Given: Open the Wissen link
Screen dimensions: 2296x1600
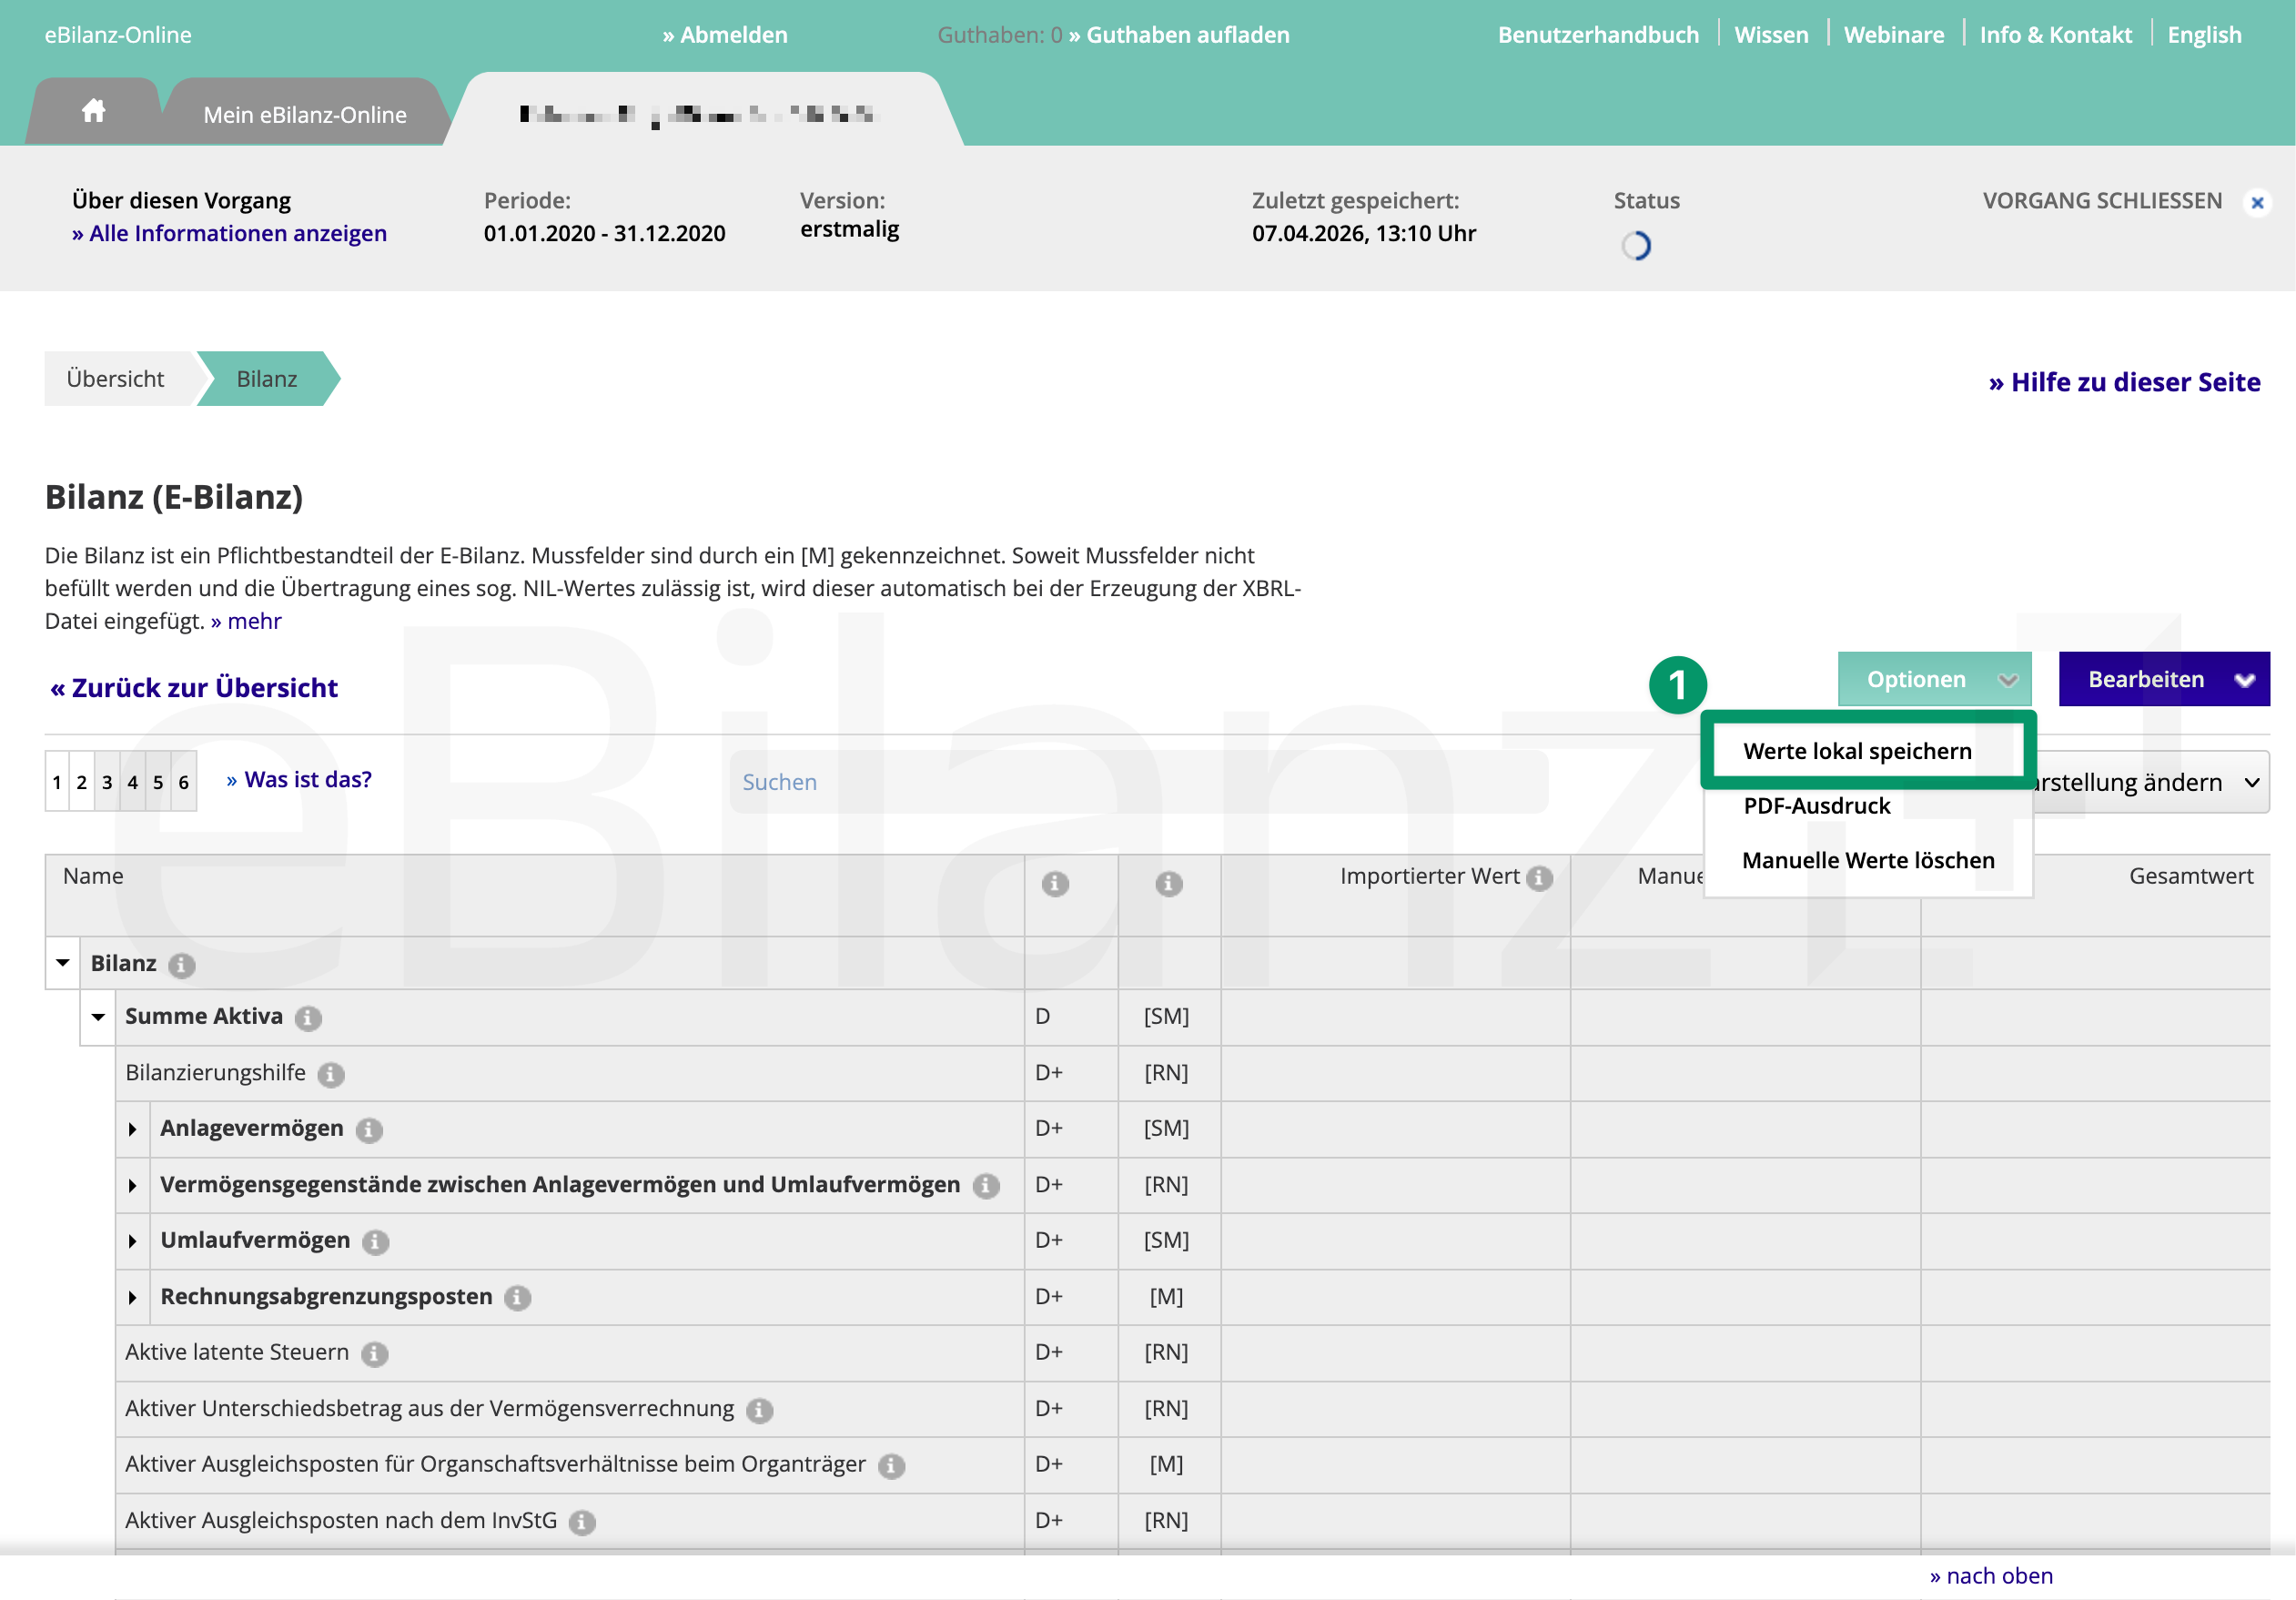Looking at the screenshot, I should tap(1771, 35).
